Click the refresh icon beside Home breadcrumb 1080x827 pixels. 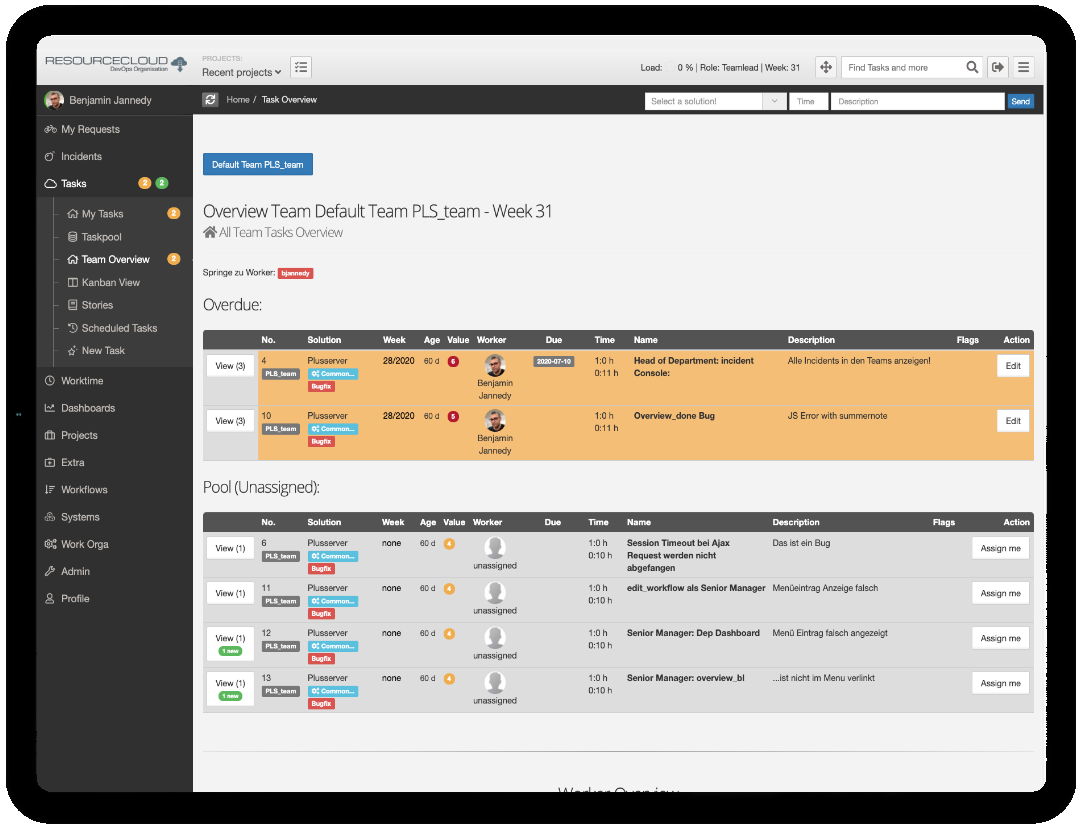(x=210, y=100)
